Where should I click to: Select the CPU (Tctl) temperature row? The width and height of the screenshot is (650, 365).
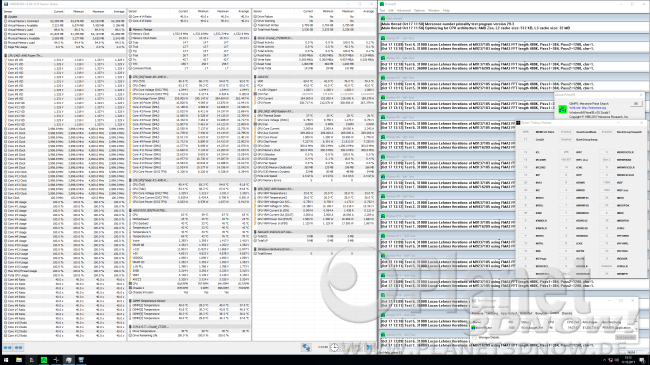coord(189,81)
